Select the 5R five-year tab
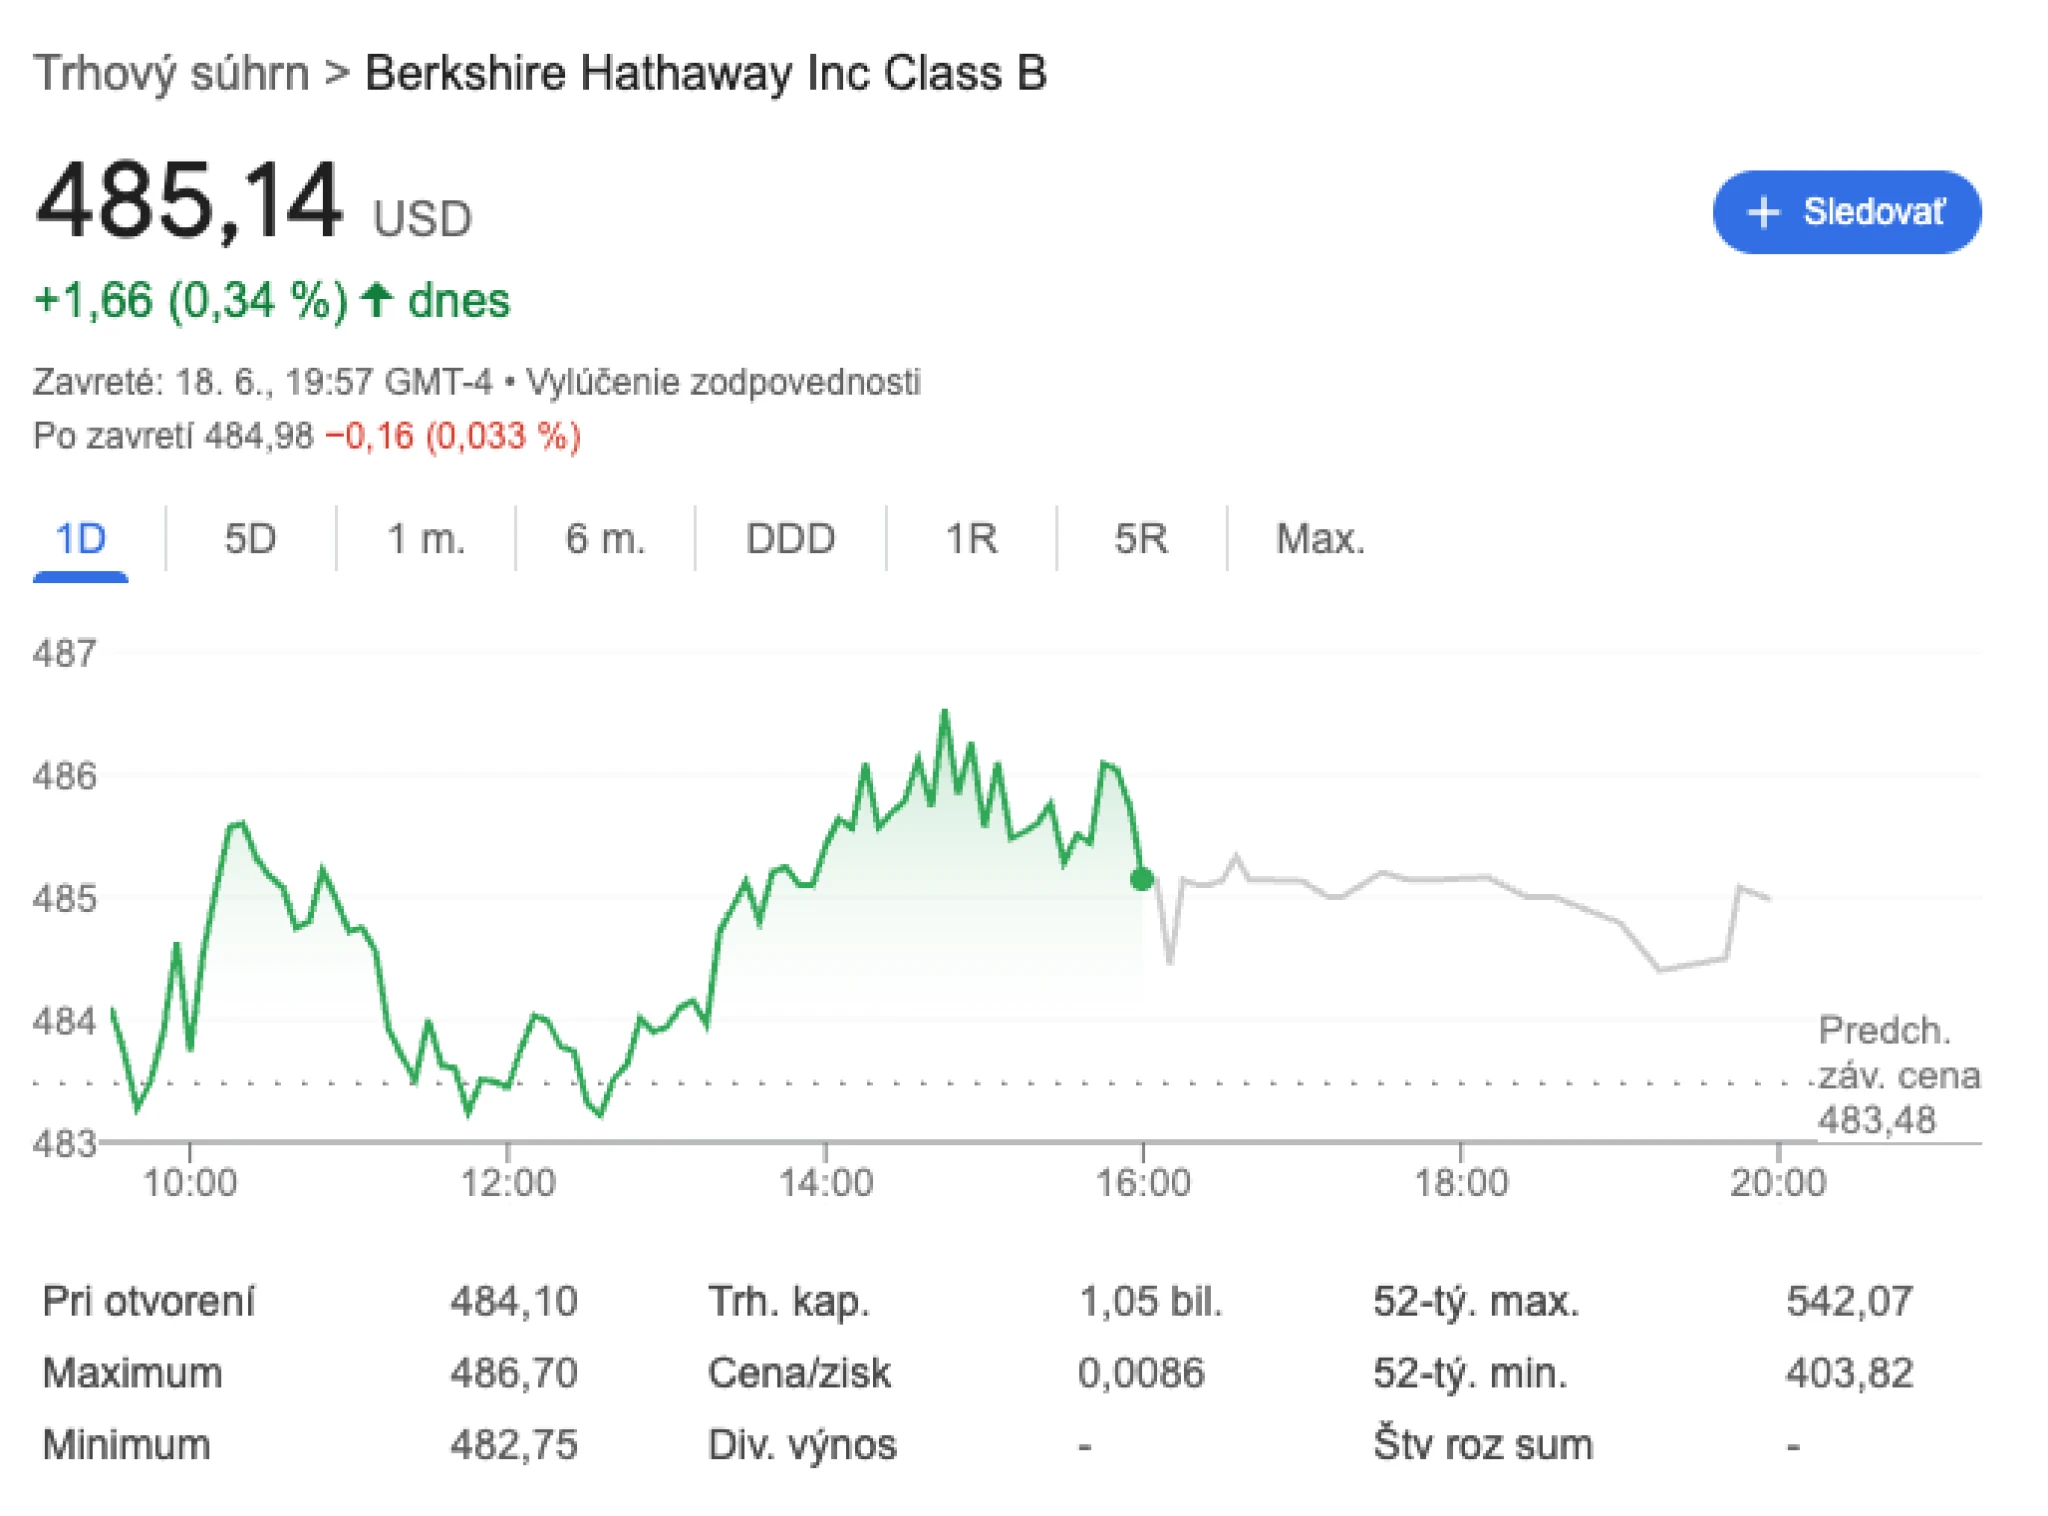 [x=1141, y=540]
